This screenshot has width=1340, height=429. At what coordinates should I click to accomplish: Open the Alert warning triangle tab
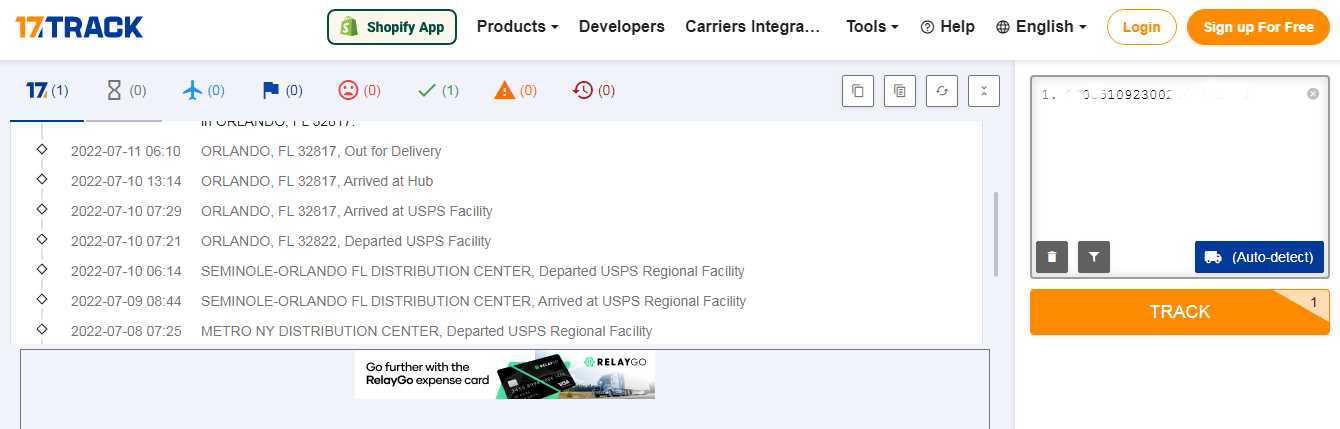coord(516,91)
